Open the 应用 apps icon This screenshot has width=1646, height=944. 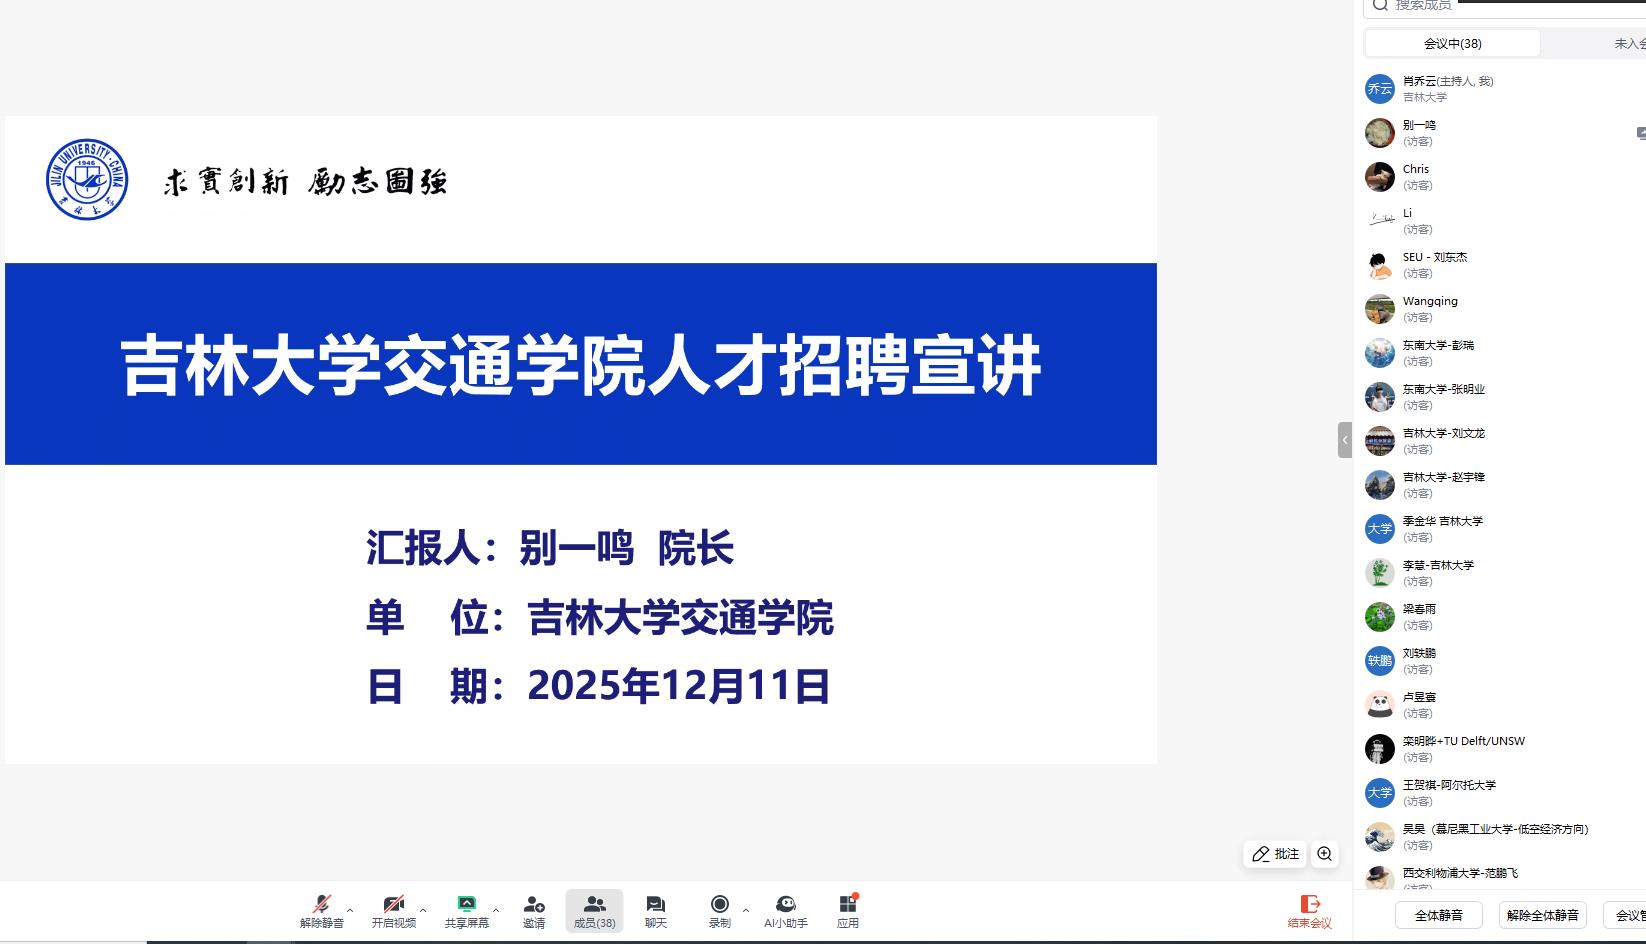tap(847, 905)
